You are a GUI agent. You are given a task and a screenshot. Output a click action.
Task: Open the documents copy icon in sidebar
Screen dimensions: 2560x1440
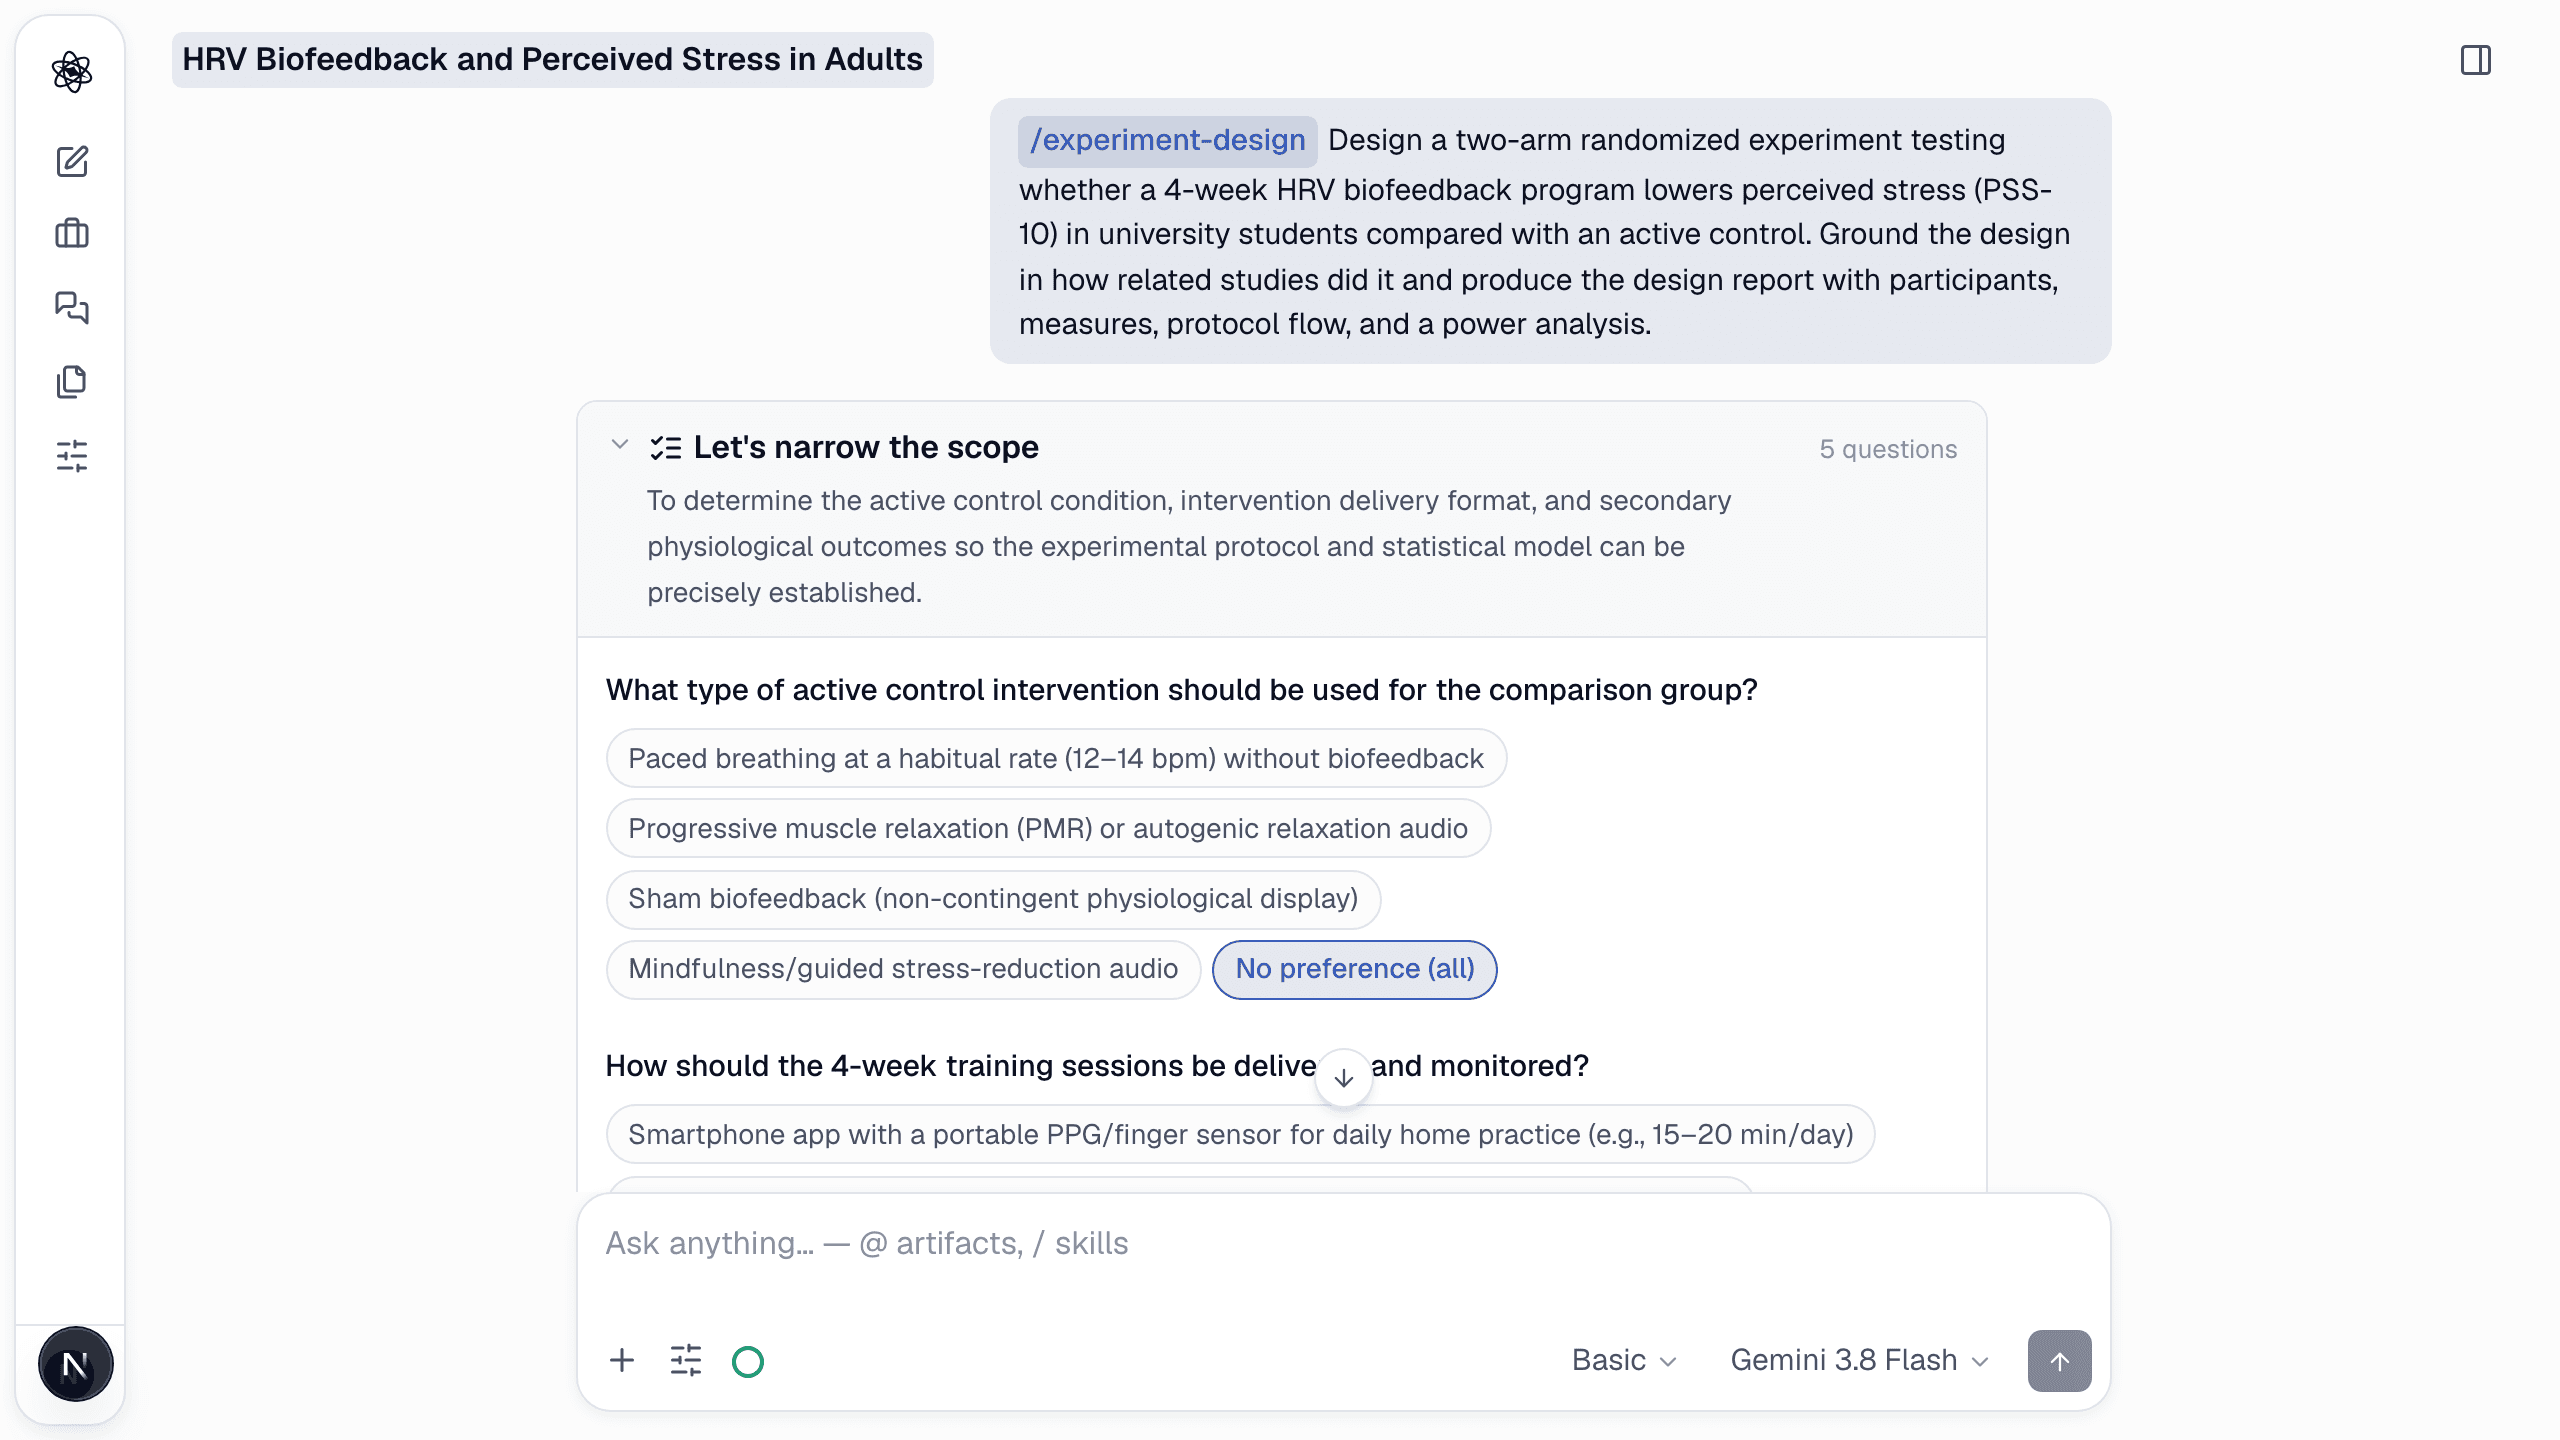click(72, 382)
